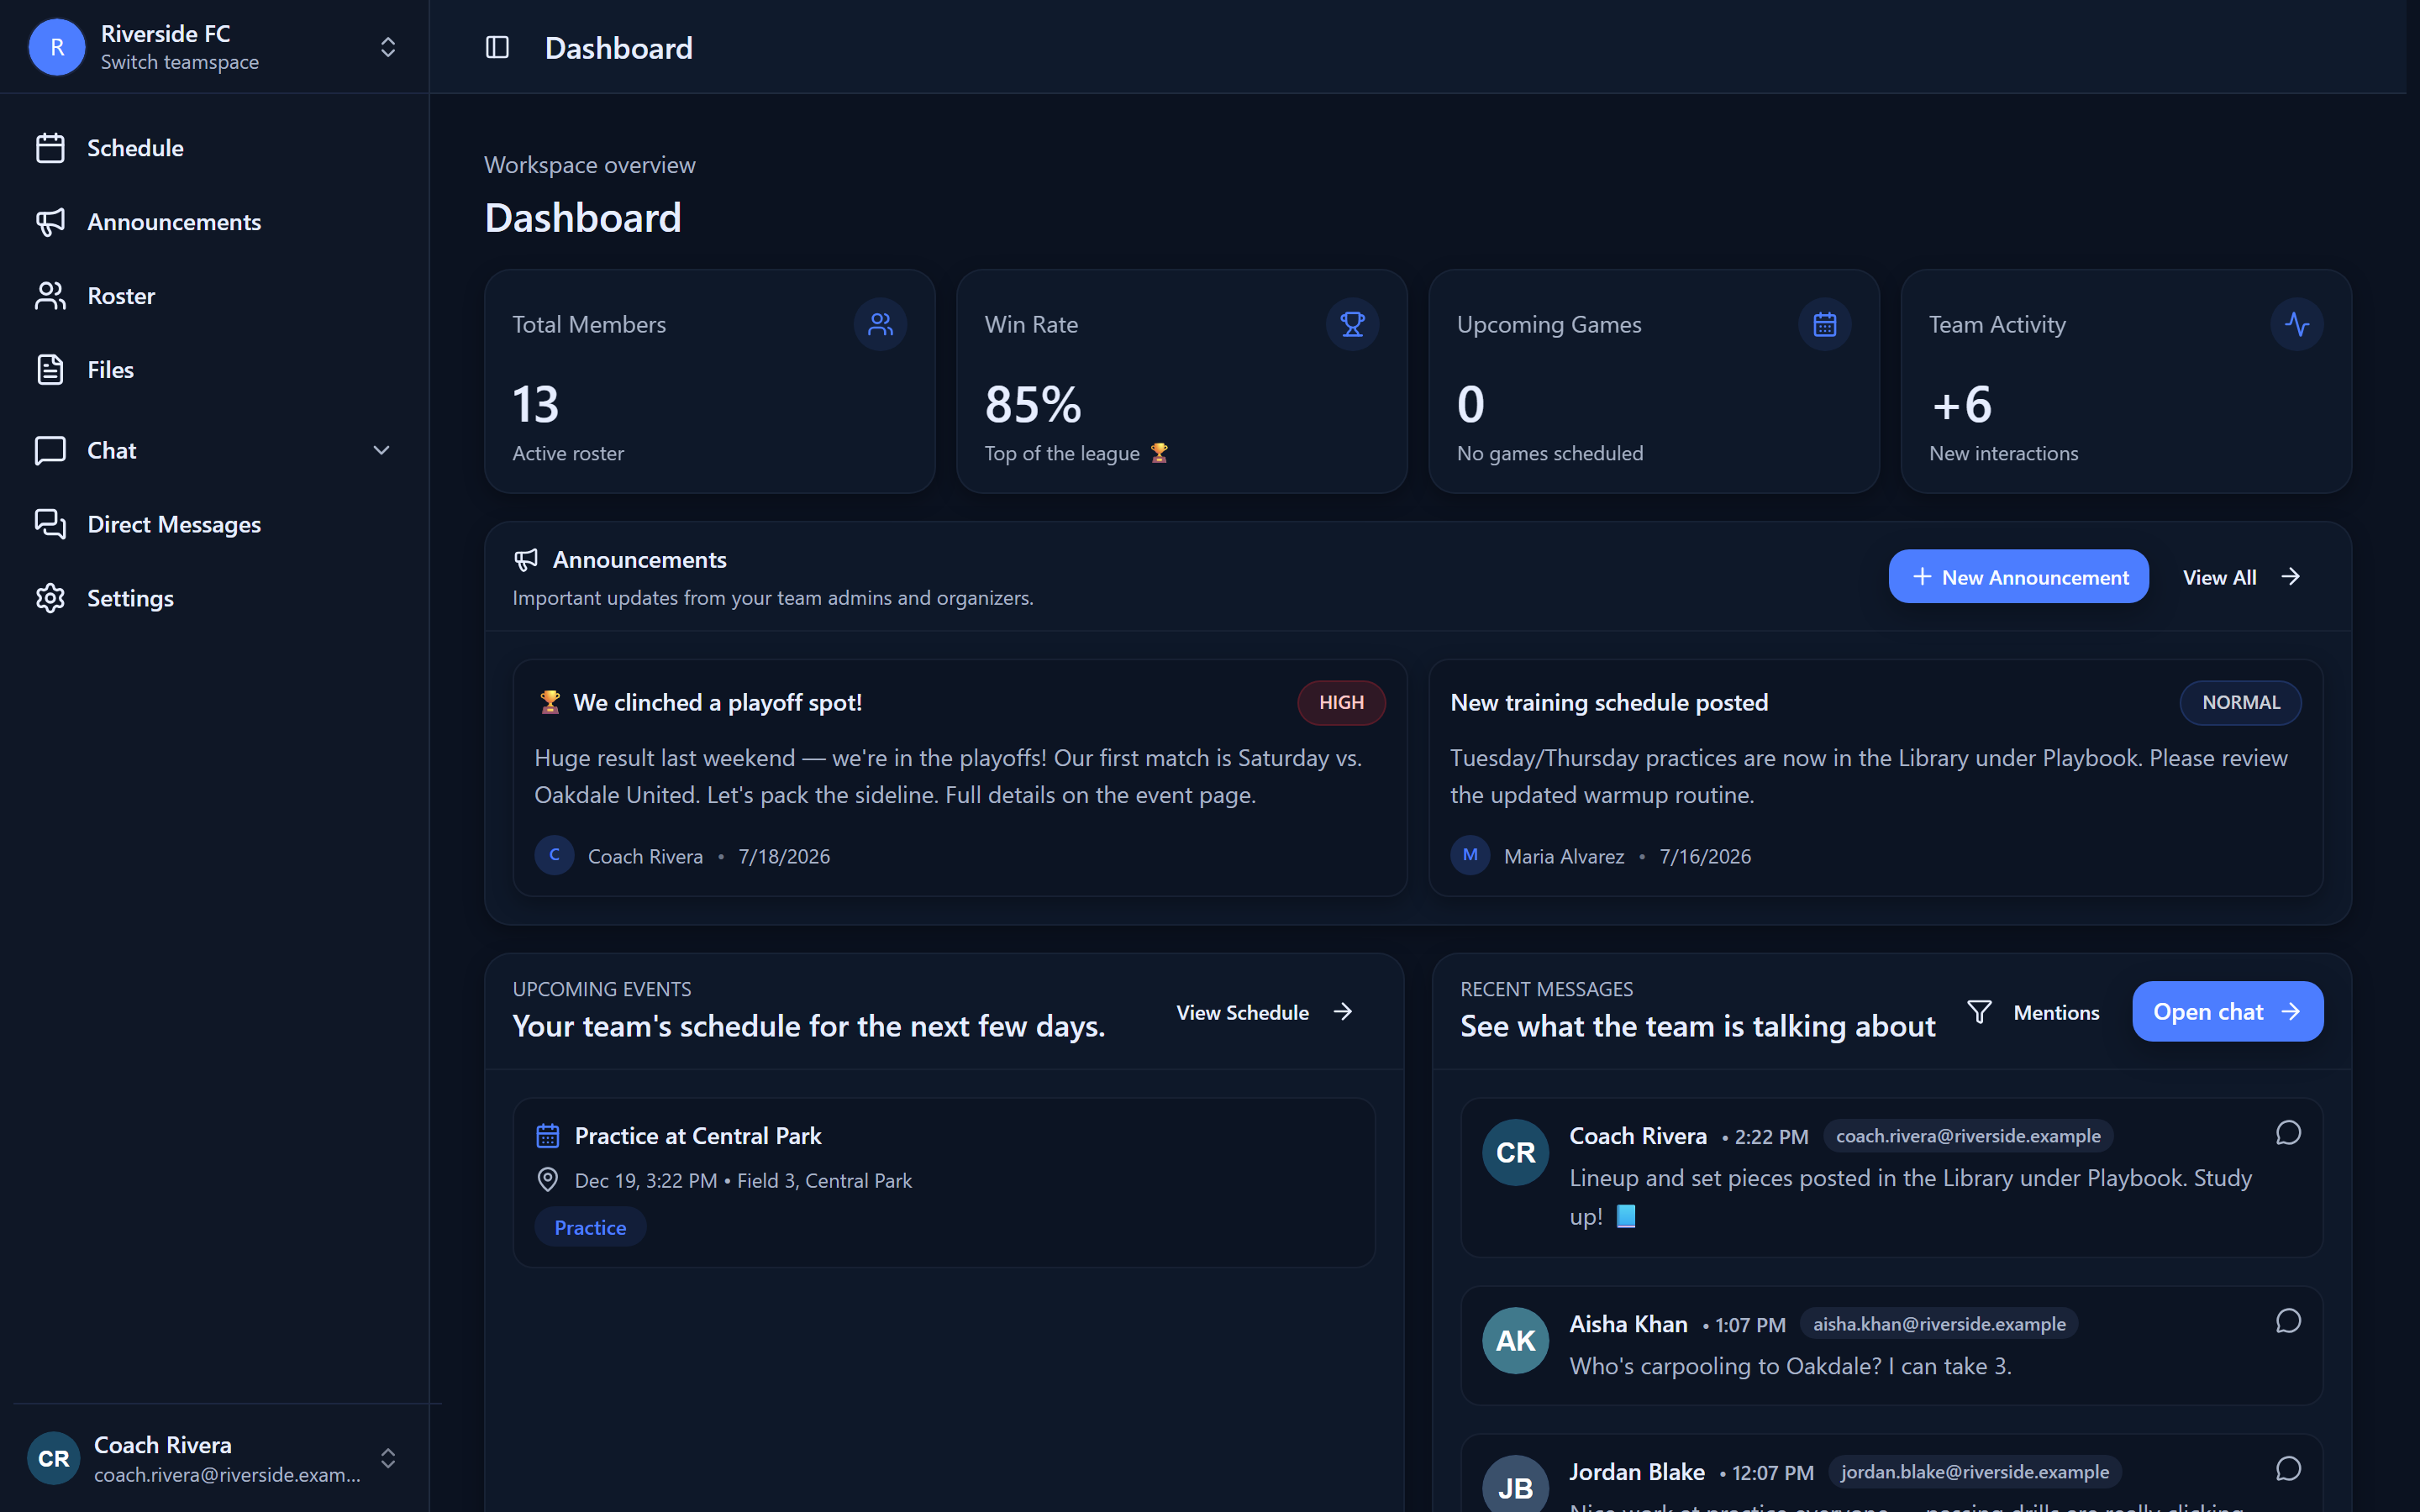2420x1512 pixels.
Task: Click coach.rivera@riverside.example email chip
Action: [x=1968, y=1136]
